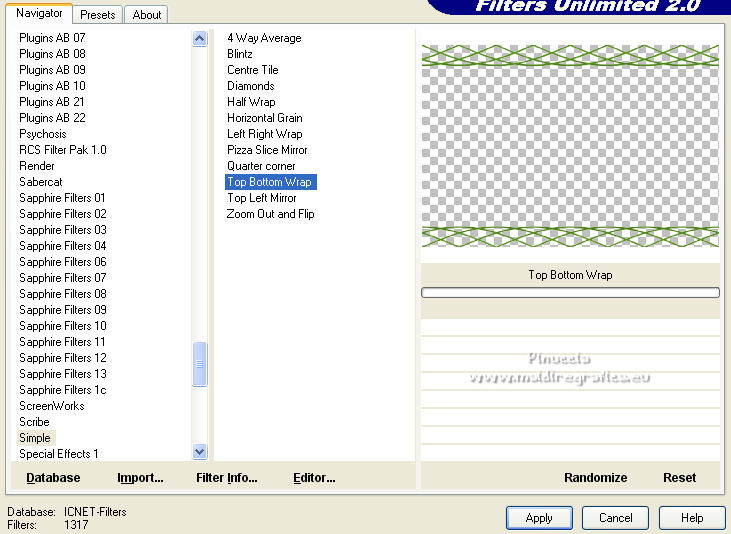Click the filter preview thumbnail
731x534 pixels.
pos(570,146)
